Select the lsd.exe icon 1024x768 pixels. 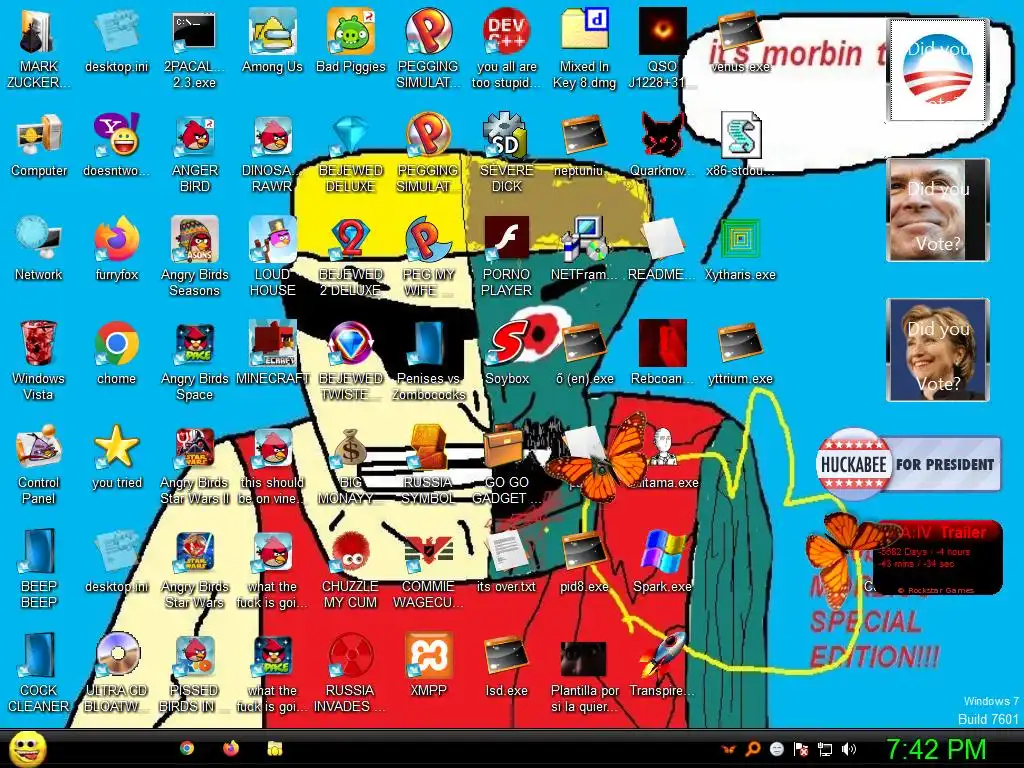(x=507, y=664)
